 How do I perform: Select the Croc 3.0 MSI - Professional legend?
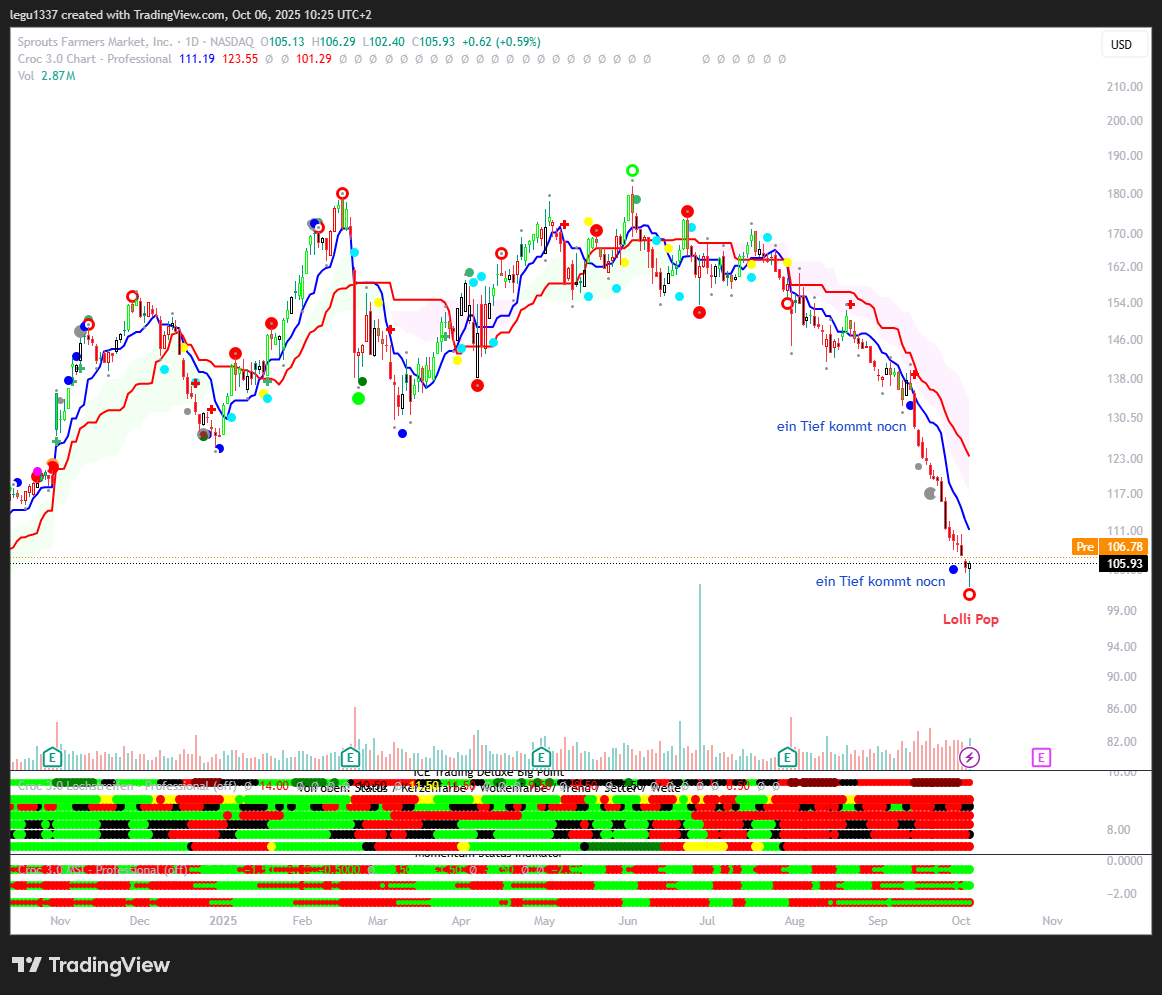pyautogui.click(x=100, y=869)
